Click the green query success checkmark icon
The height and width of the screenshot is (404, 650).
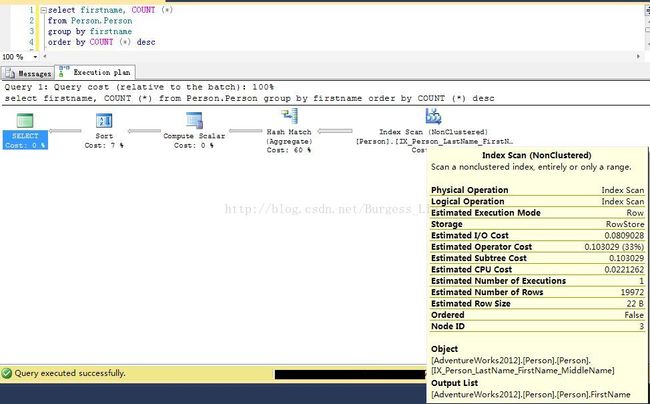7,373
